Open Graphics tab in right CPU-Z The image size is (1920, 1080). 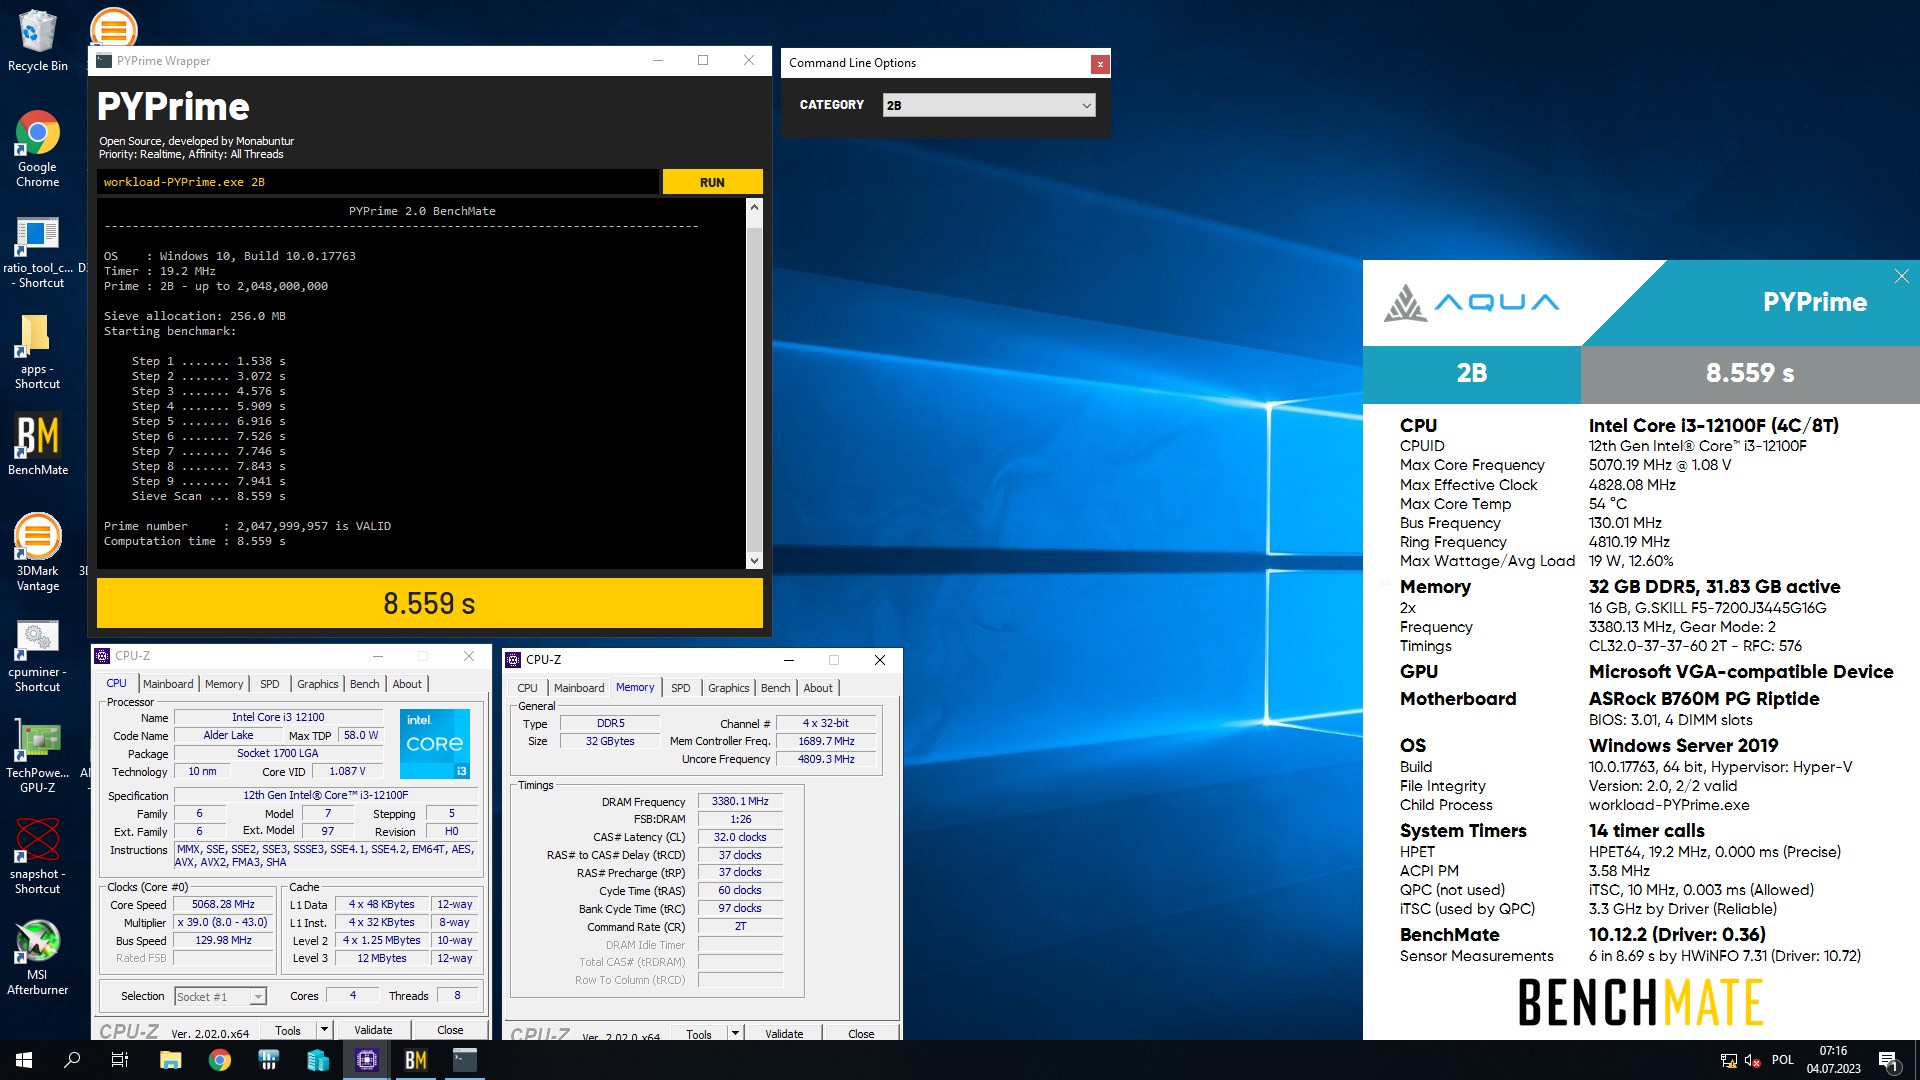click(729, 688)
